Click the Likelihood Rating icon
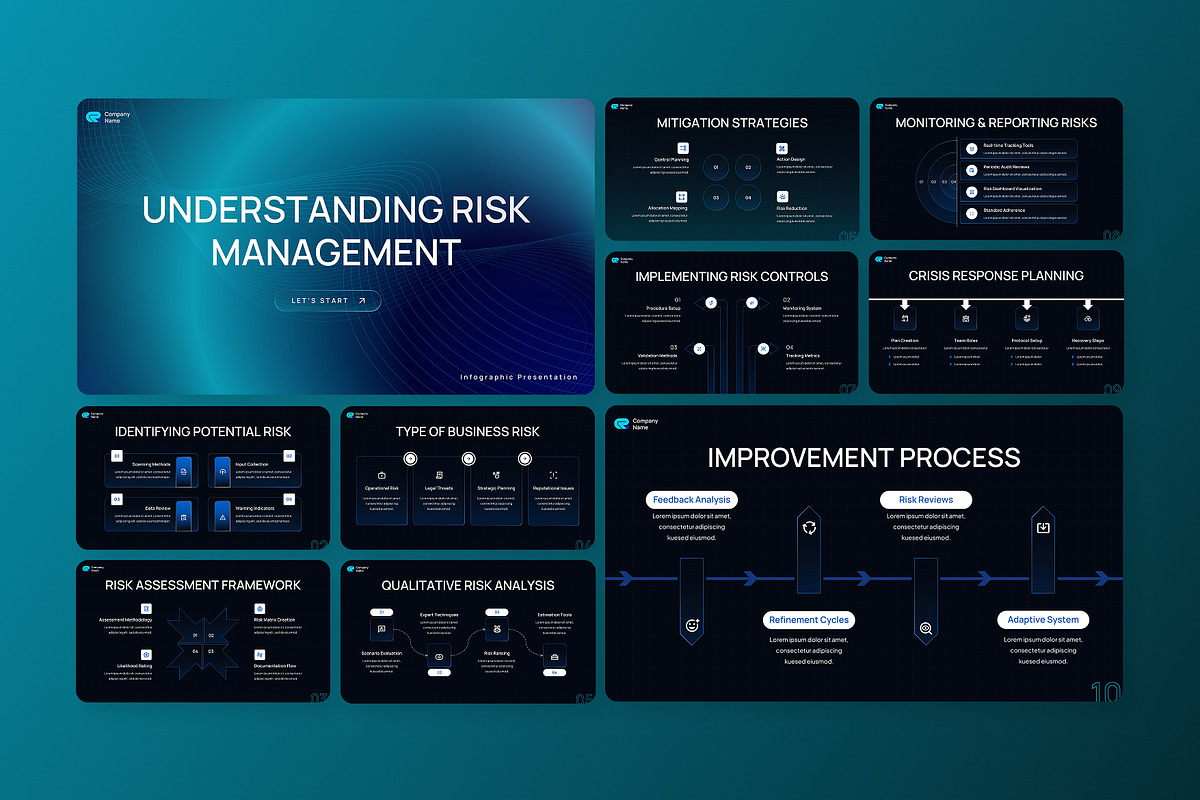This screenshot has height=800, width=1200. click(x=146, y=654)
